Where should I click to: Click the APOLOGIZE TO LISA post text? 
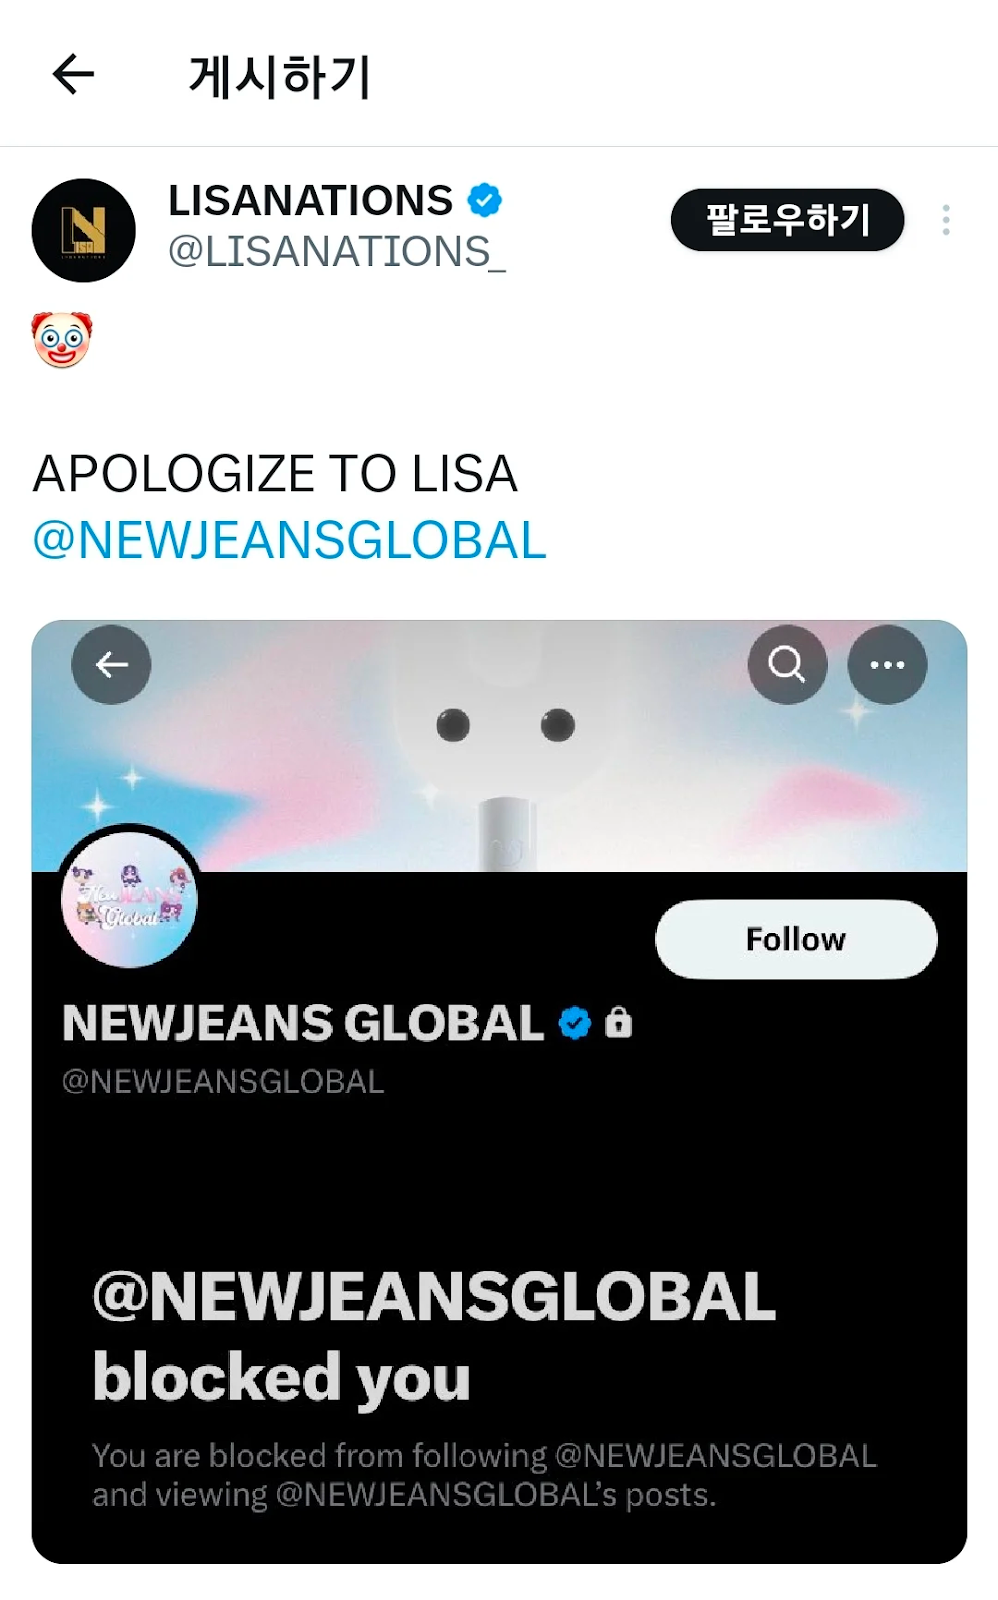click(x=275, y=474)
